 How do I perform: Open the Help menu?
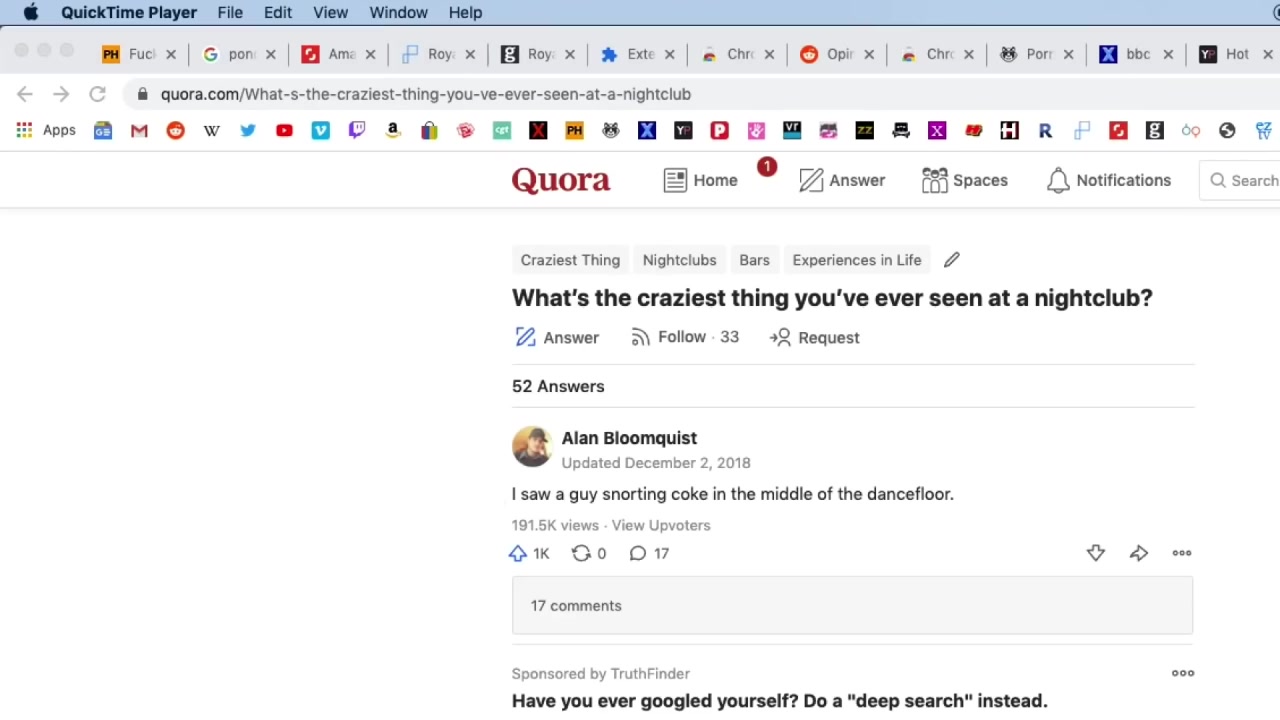(465, 12)
